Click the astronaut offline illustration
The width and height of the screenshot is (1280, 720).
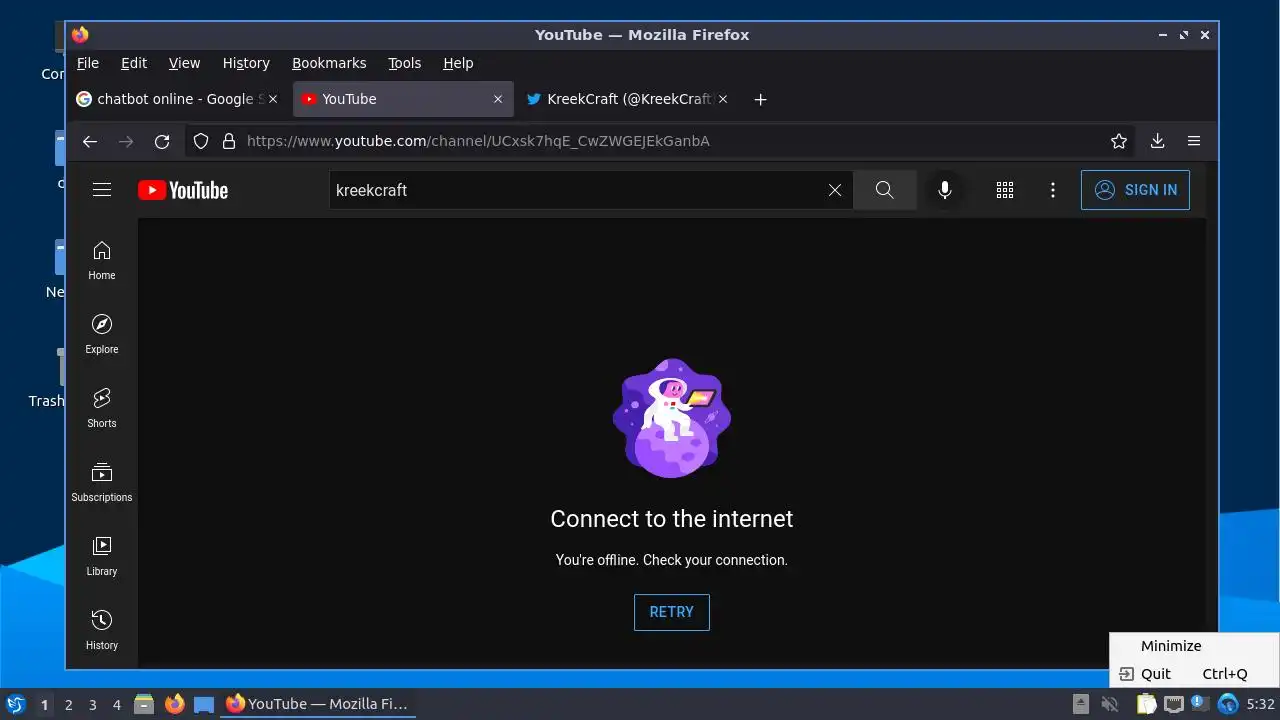point(672,418)
